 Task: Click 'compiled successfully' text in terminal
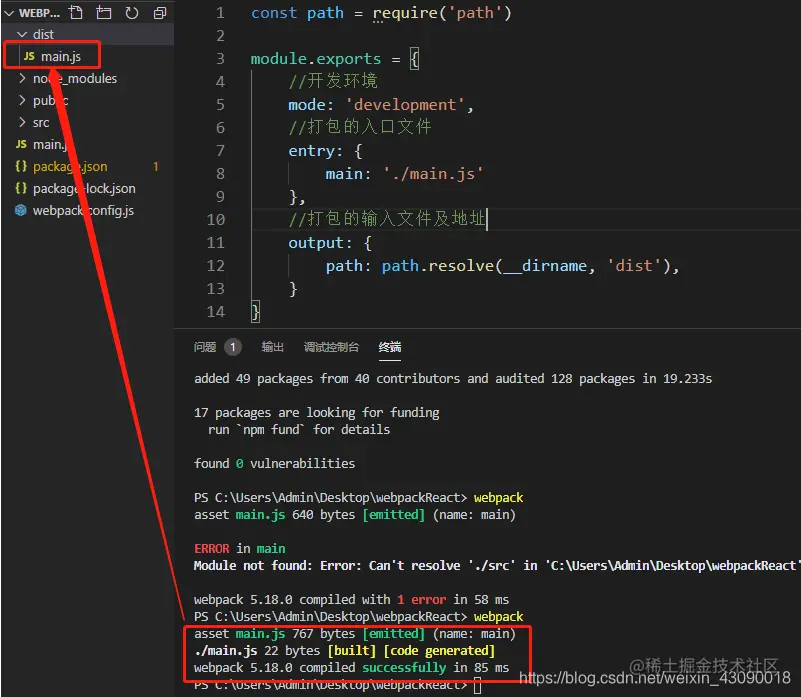click(x=373, y=668)
